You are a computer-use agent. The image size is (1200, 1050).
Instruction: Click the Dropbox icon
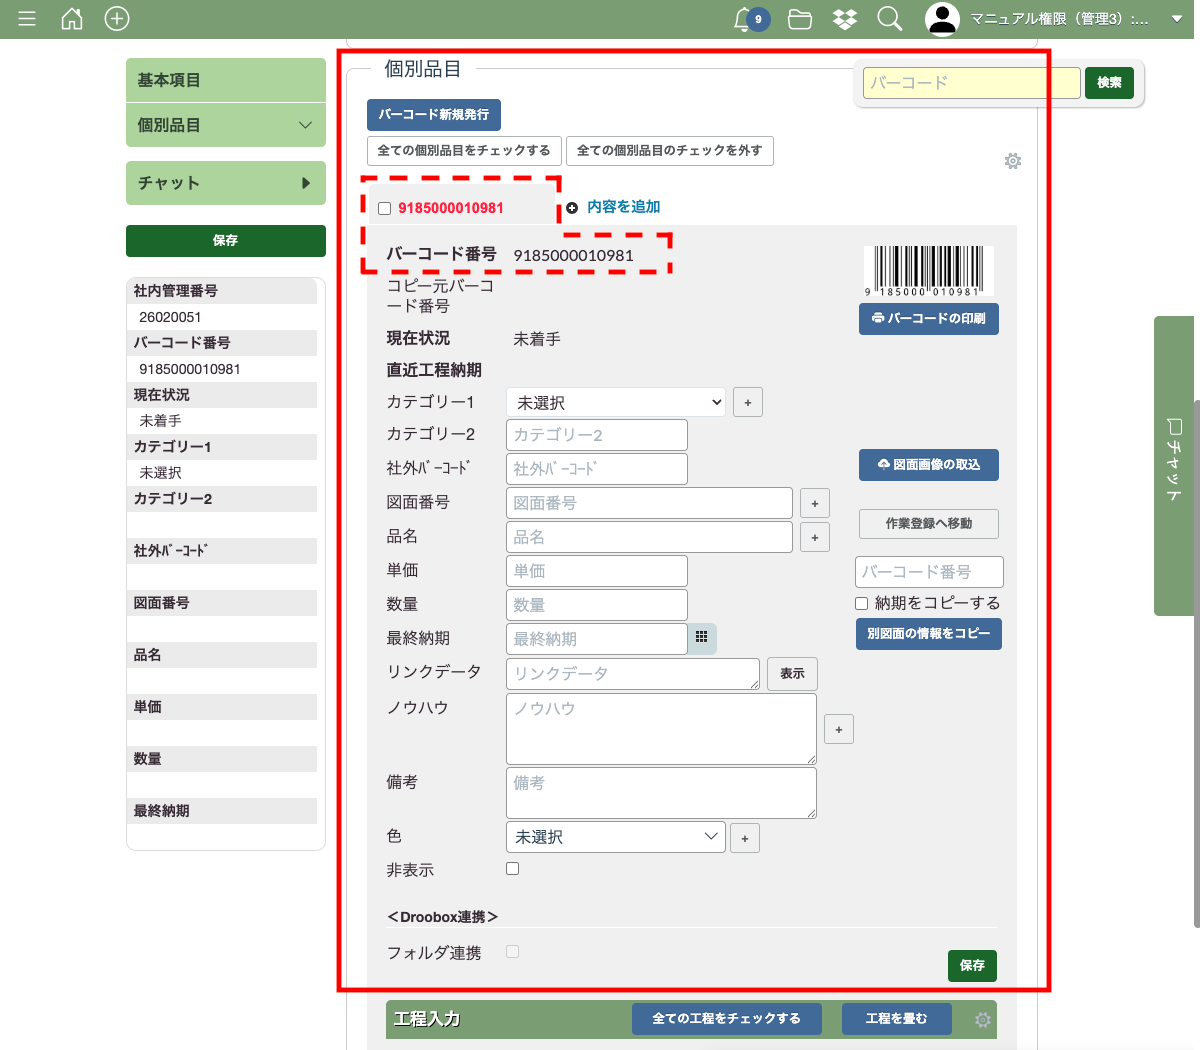845,19
